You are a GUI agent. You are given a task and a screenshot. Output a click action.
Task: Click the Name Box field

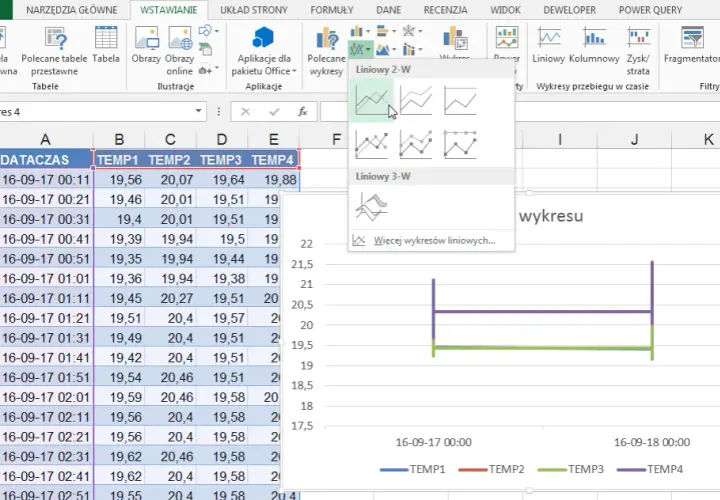pyautogui.click(x=96, y=112)
